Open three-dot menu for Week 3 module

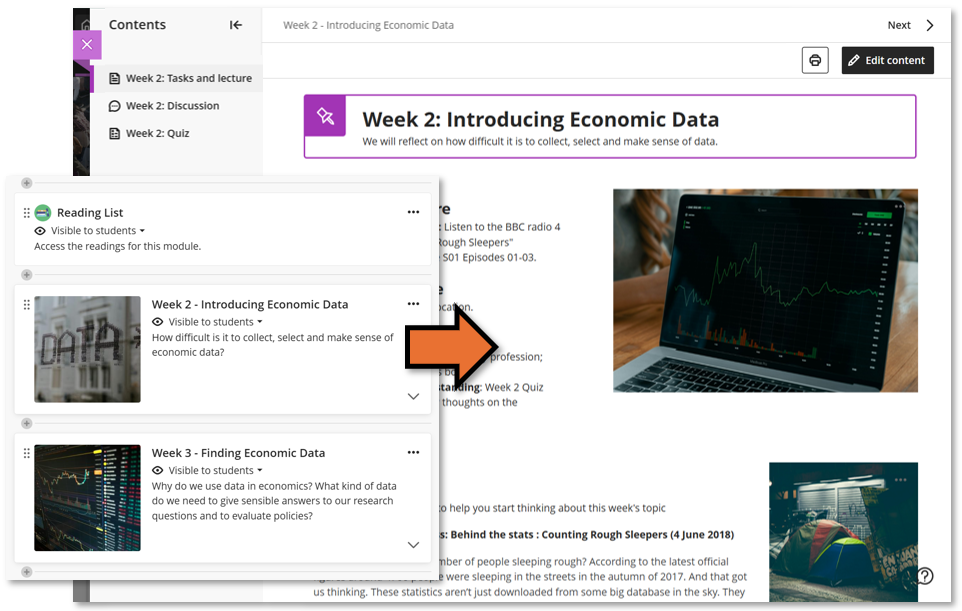pyautogui.click(x=413, y=452)
